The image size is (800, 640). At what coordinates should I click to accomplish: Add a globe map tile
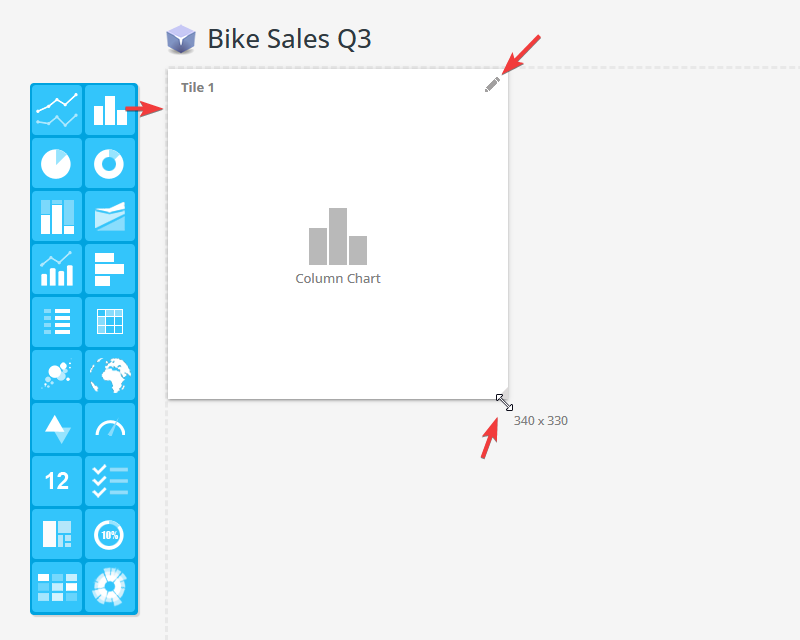click(x=110, y=375)
